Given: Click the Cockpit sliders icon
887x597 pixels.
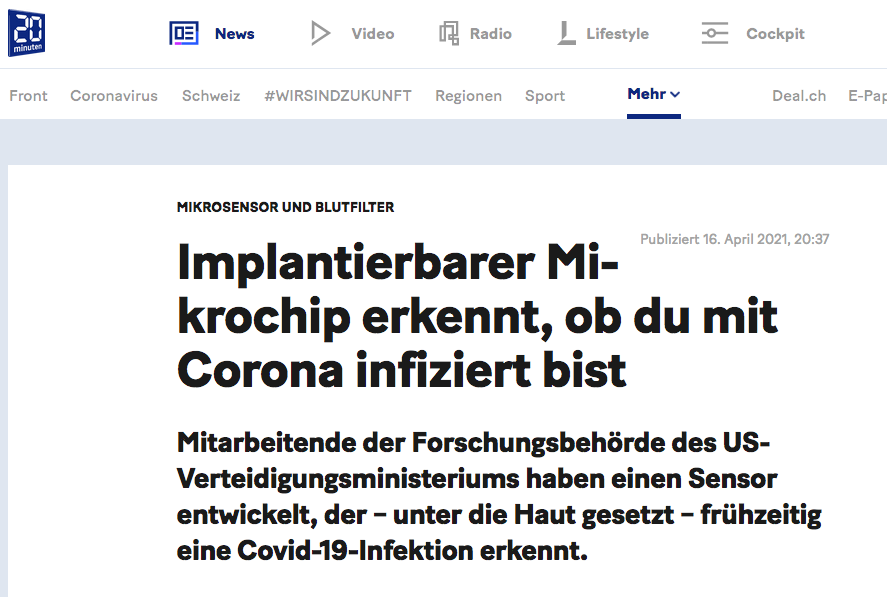Looking at the screenshot, I should (x=715, y=34).
